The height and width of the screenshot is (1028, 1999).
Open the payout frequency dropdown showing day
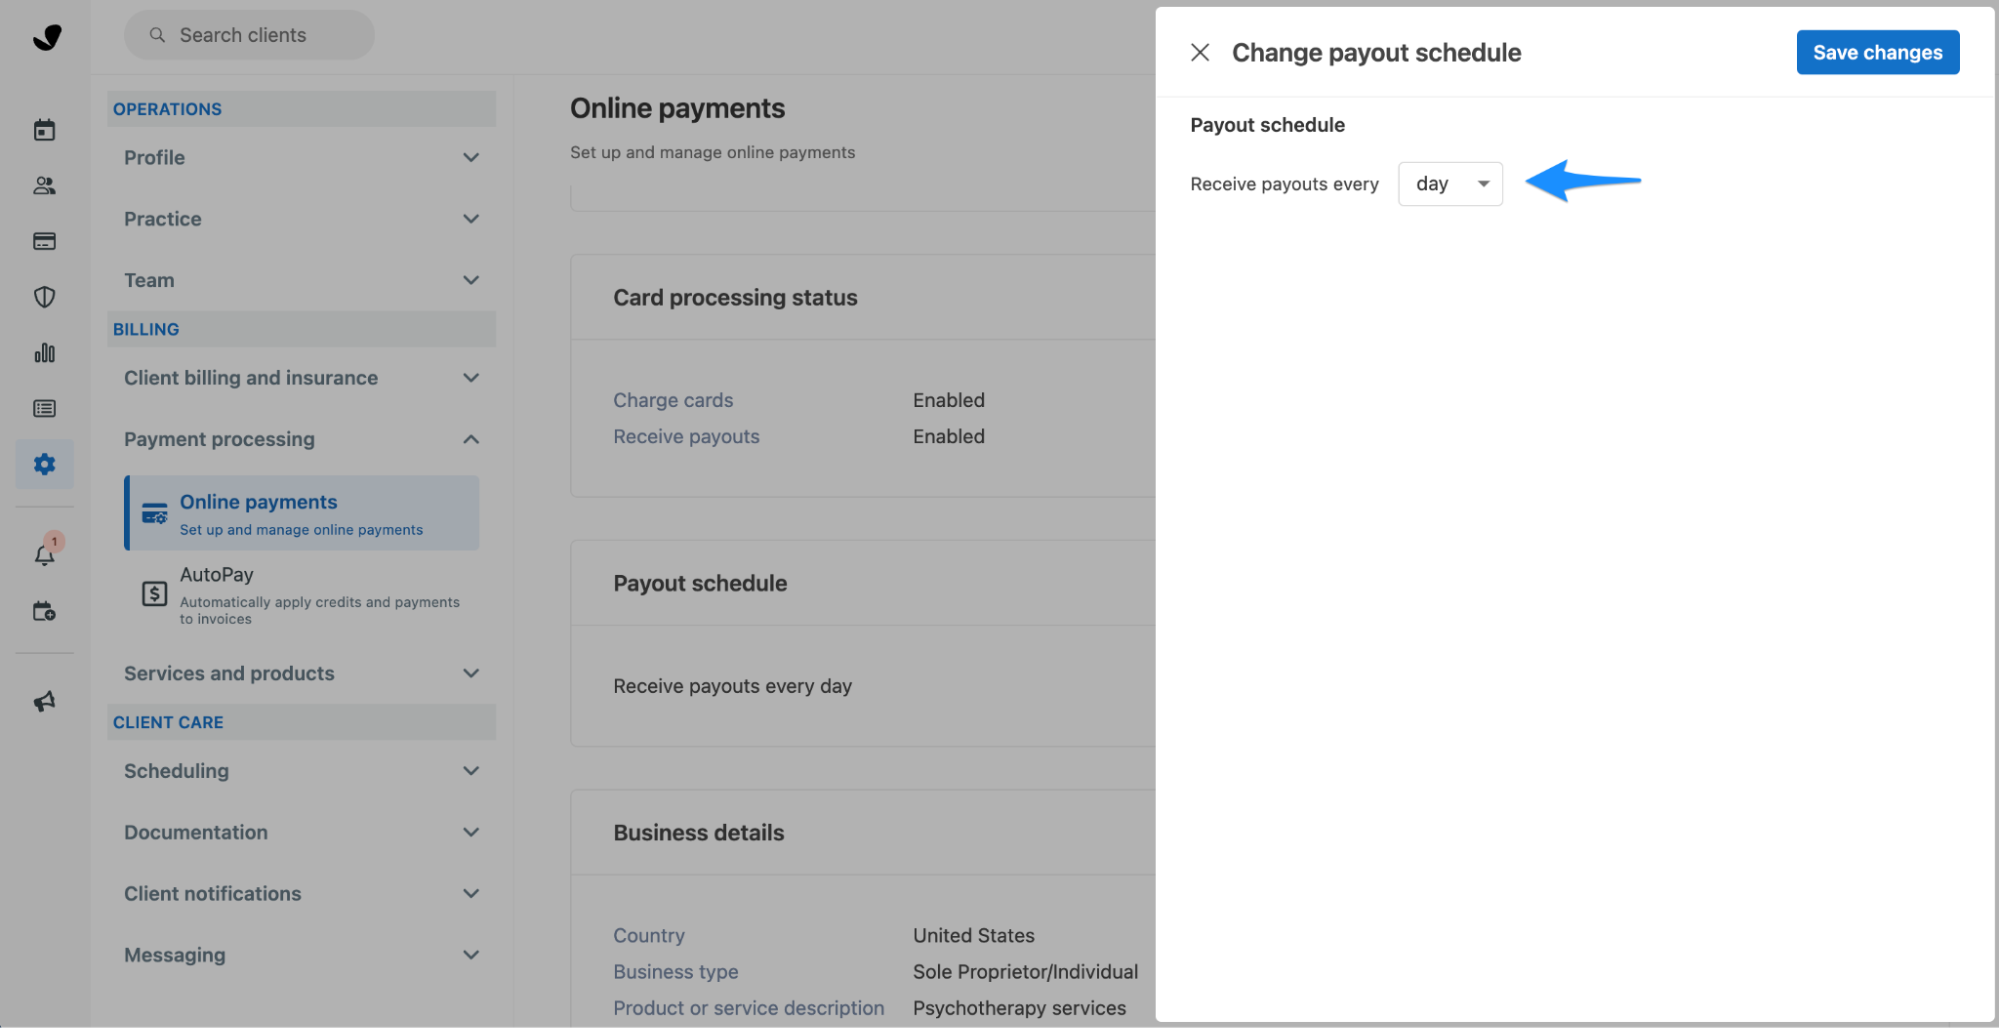[x=1450, y=184]
